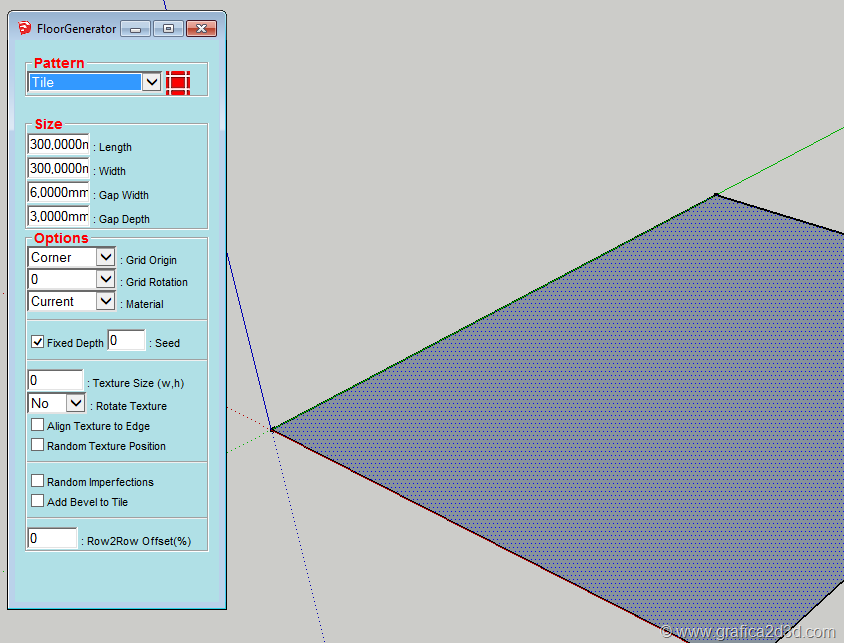Expand the Material dropdown set to Current
Viewport: 844px width, 643px height.
(x=106, y=301)
